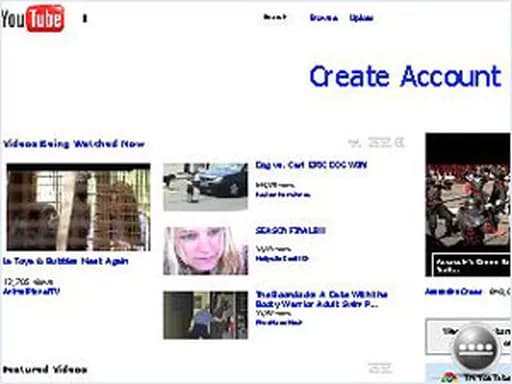Click the Create Account link
The width and height of the screenshot is (512, 384).
[405, 76]
